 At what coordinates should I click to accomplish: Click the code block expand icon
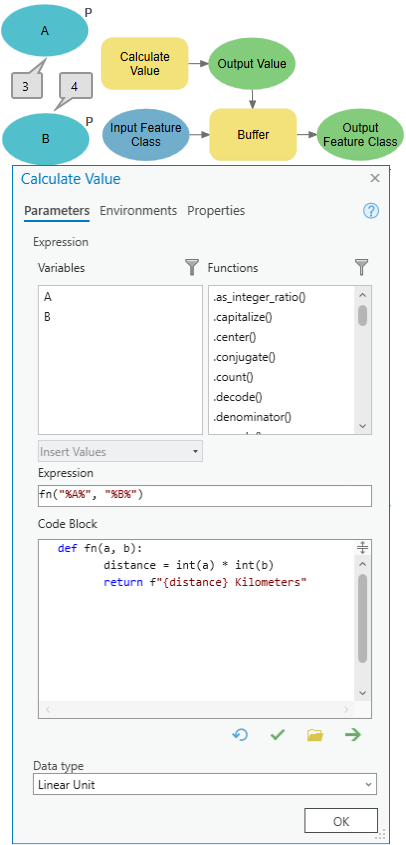coord(362,548)
